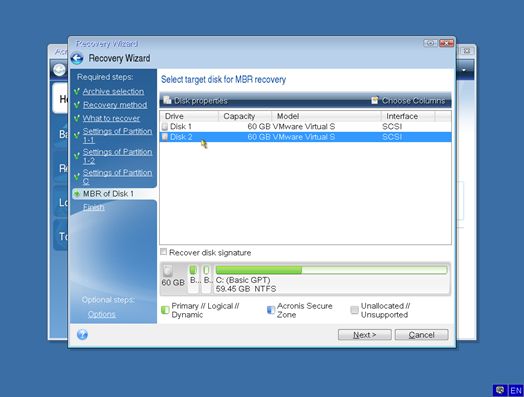Click the system tray icon beside EN
Screen dimensions: 524x397
500,390
